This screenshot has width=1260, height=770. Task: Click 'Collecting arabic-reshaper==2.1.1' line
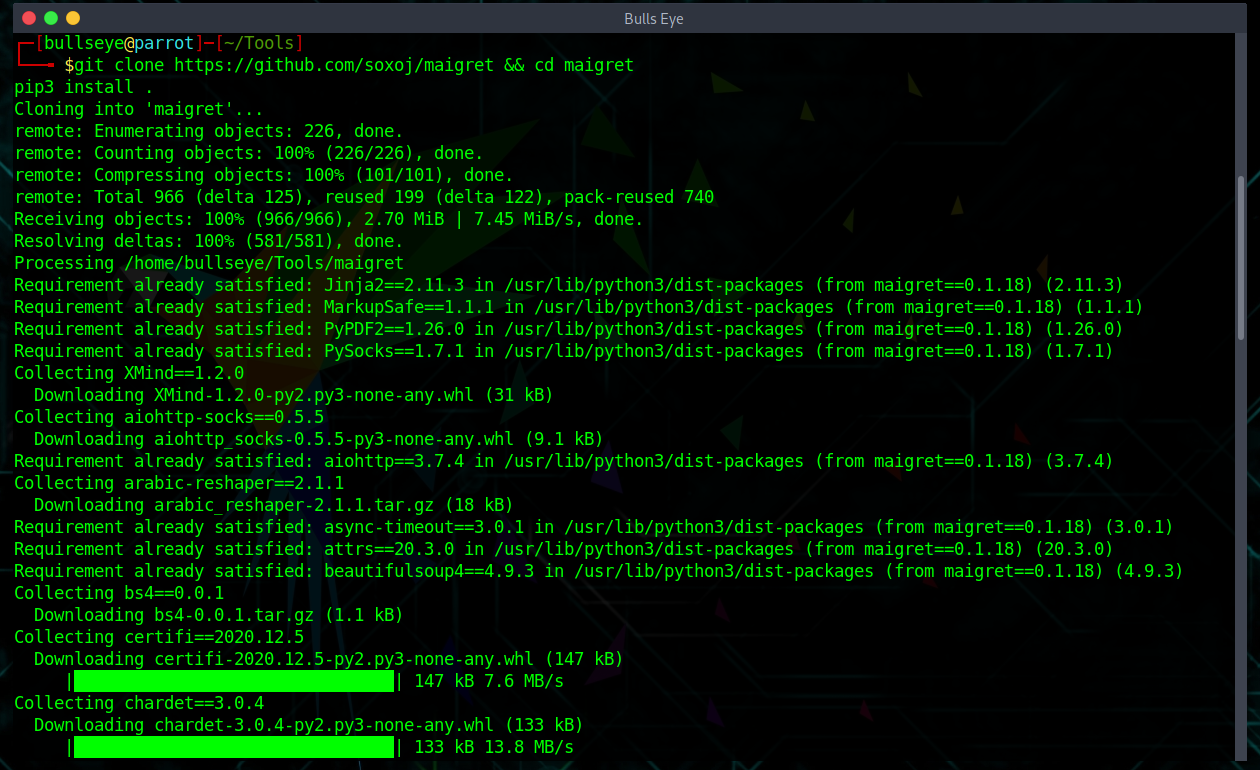[179, 484]
